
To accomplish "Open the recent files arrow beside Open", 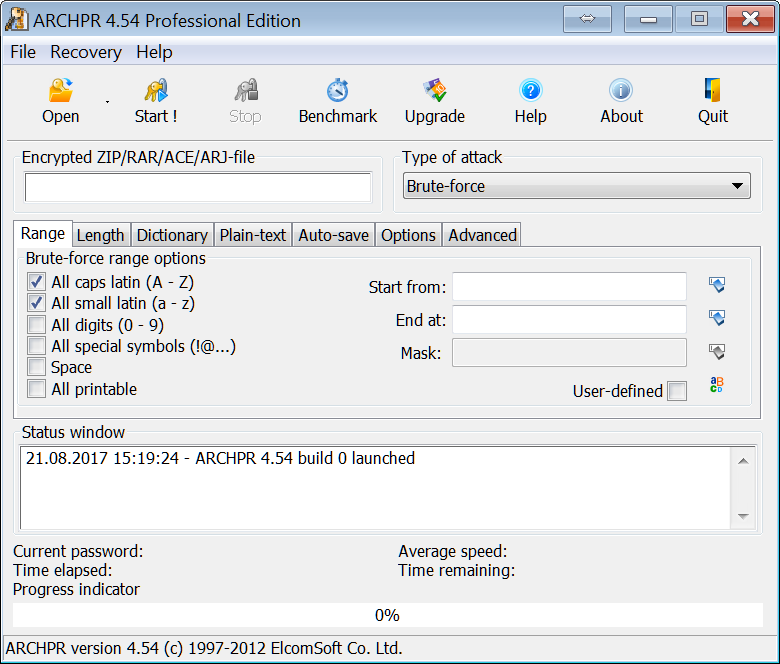I will [x=107, y=102].
